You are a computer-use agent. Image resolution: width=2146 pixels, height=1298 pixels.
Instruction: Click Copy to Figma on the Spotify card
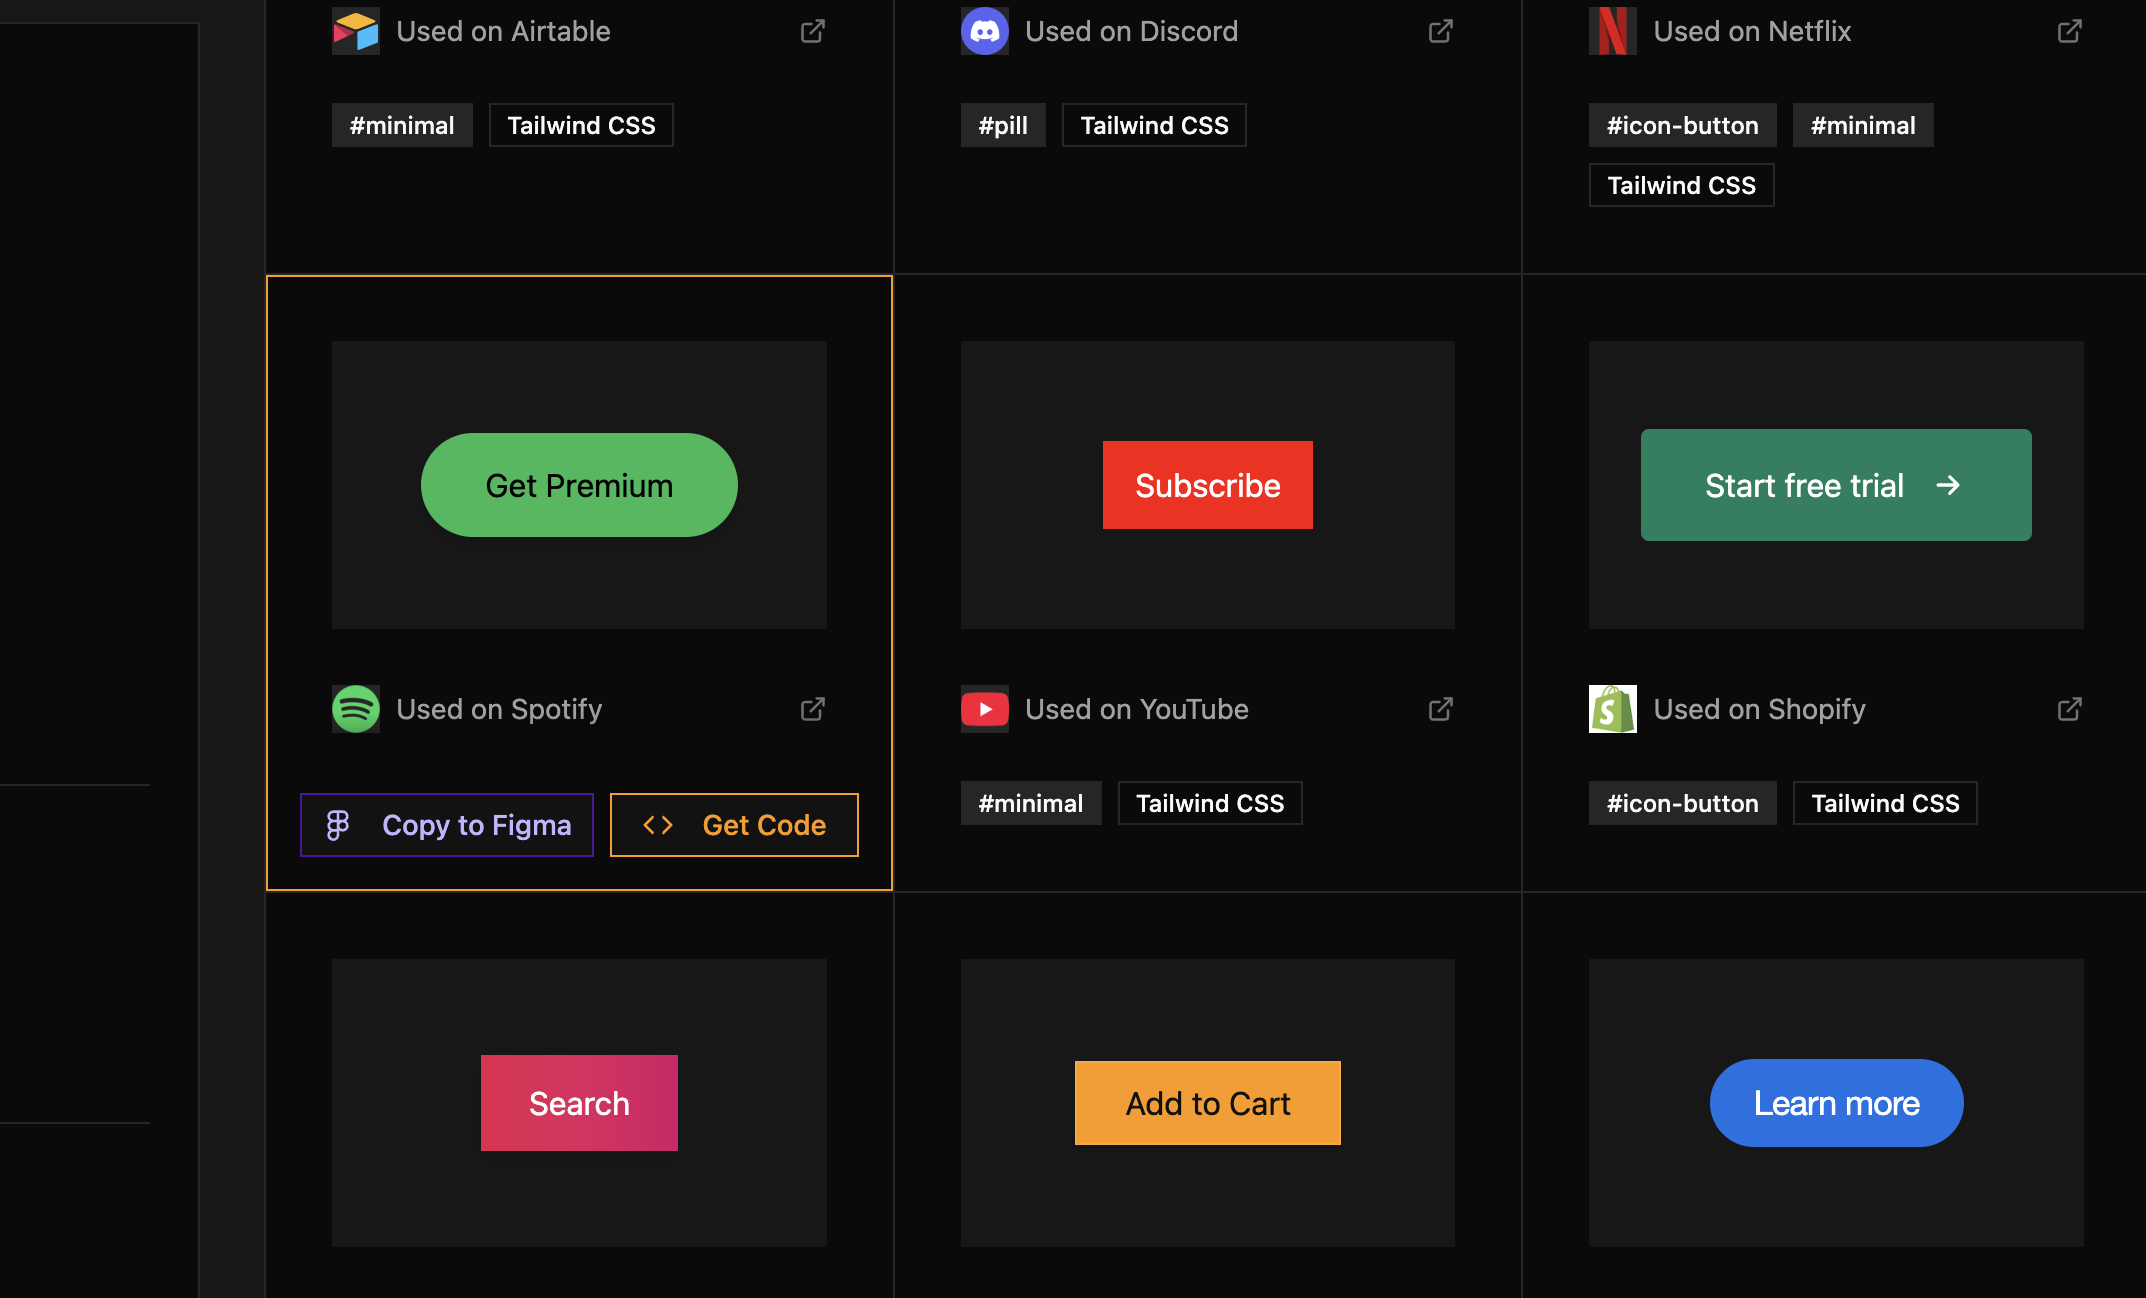(446, 824)
